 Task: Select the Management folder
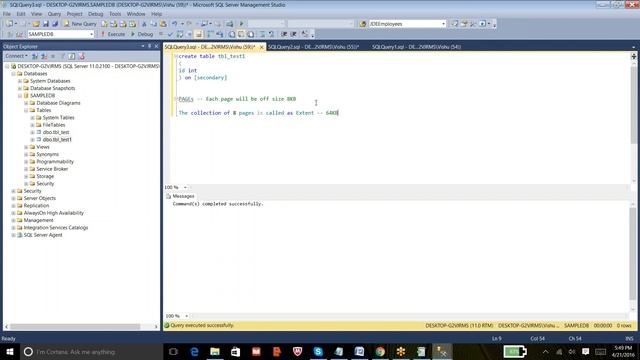click(38, 220)
